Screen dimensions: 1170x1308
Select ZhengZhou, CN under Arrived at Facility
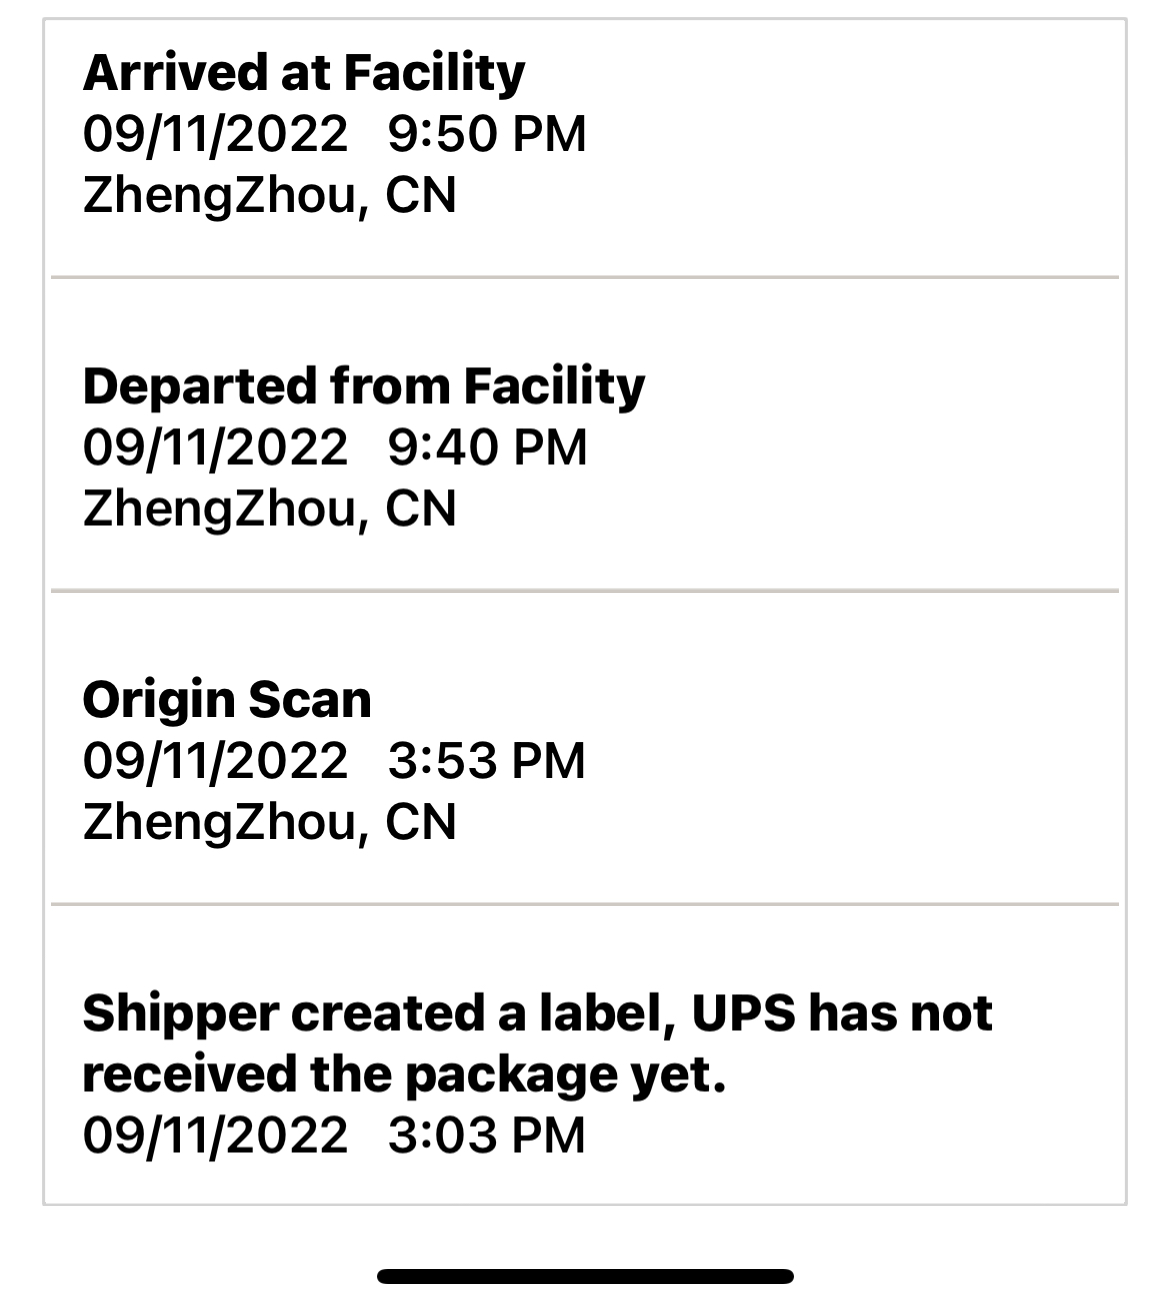point(269,195)
